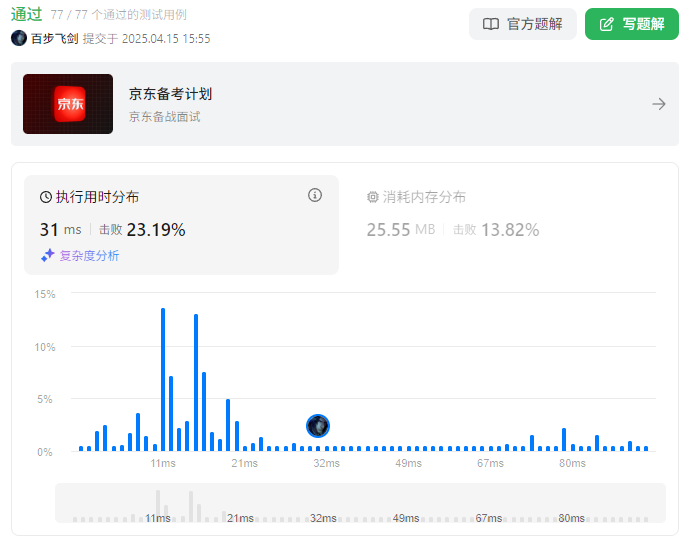Click the user avatar beside 百步飞剑

pos(19,38)
